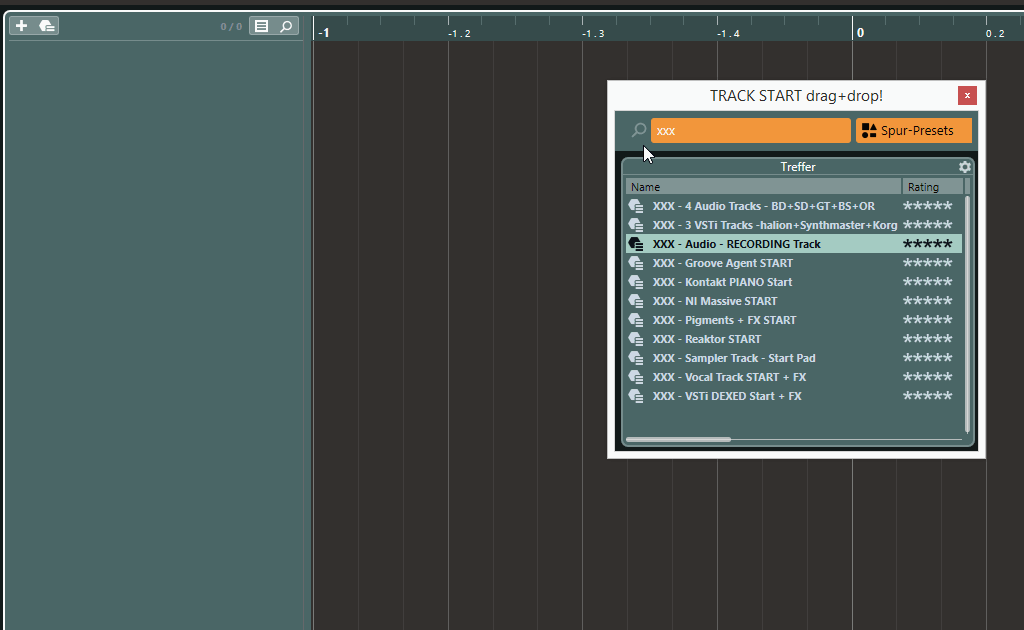Sort results by Rating column header
Image resolution: width=1024 pixels, height=630 pixels.
tap(931, 187)
